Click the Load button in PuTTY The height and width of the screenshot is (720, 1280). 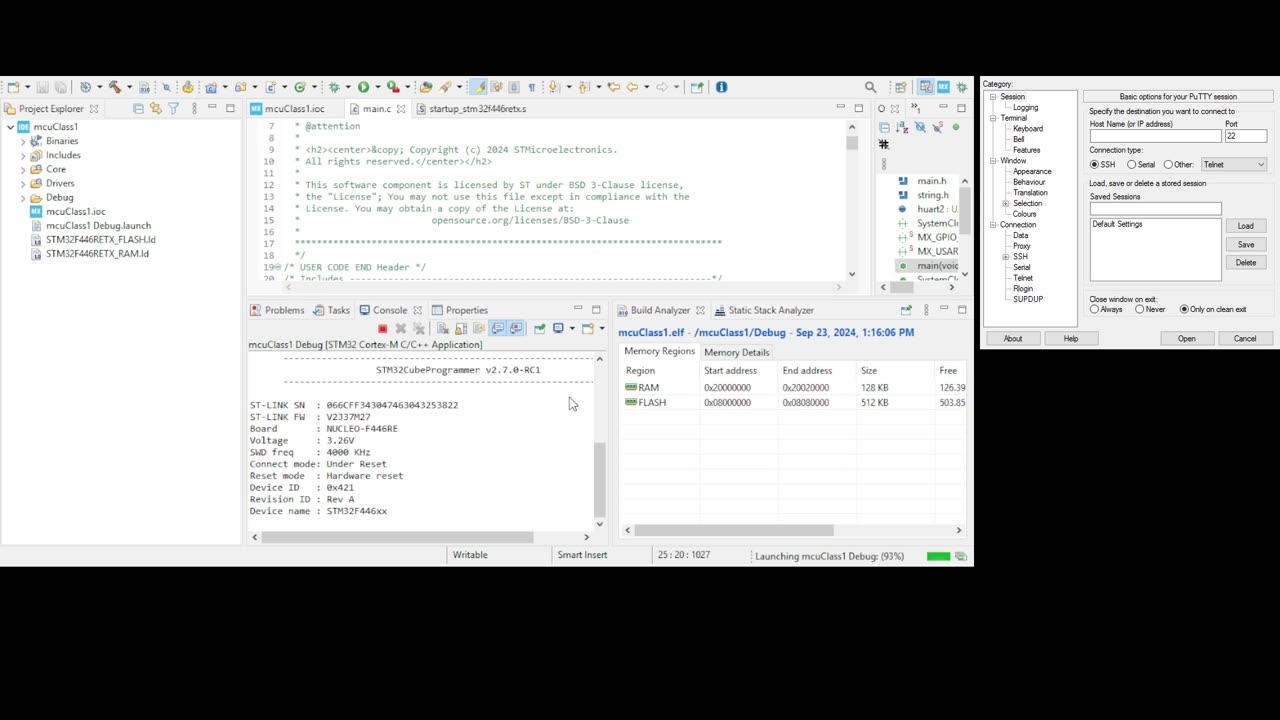[x=1245, y=226]
